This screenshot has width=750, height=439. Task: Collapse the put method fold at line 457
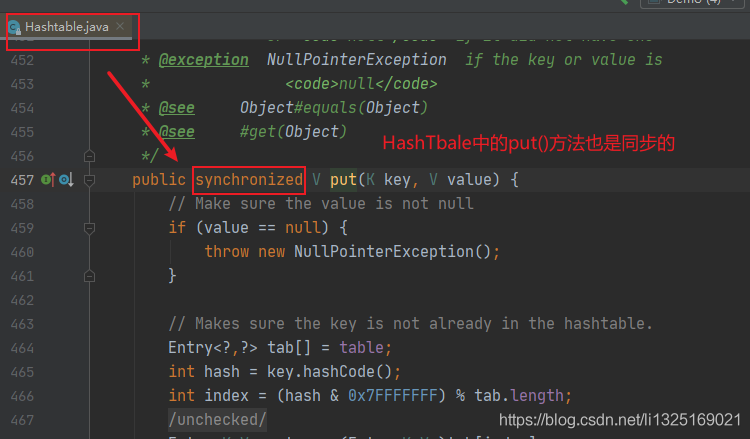point(89,180)
